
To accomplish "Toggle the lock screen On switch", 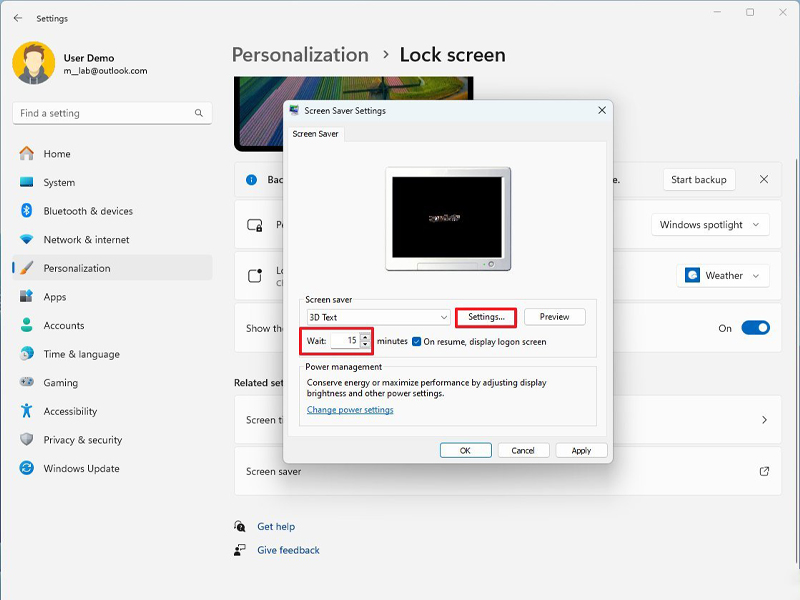I will (x=756, y=328).
